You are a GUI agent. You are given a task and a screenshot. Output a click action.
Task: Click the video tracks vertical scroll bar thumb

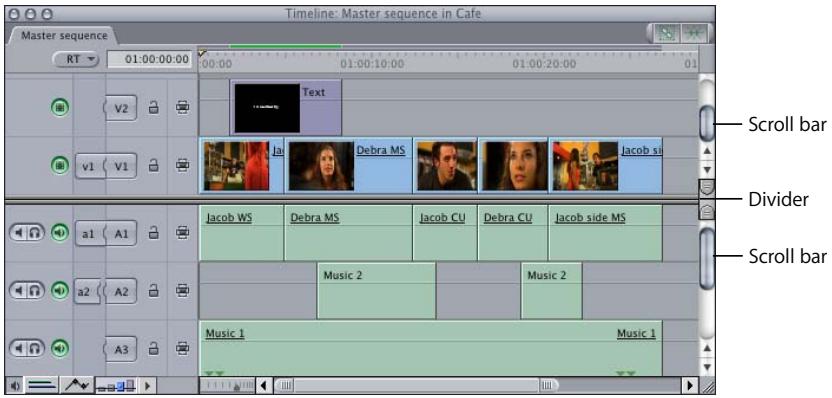[707, 124]
